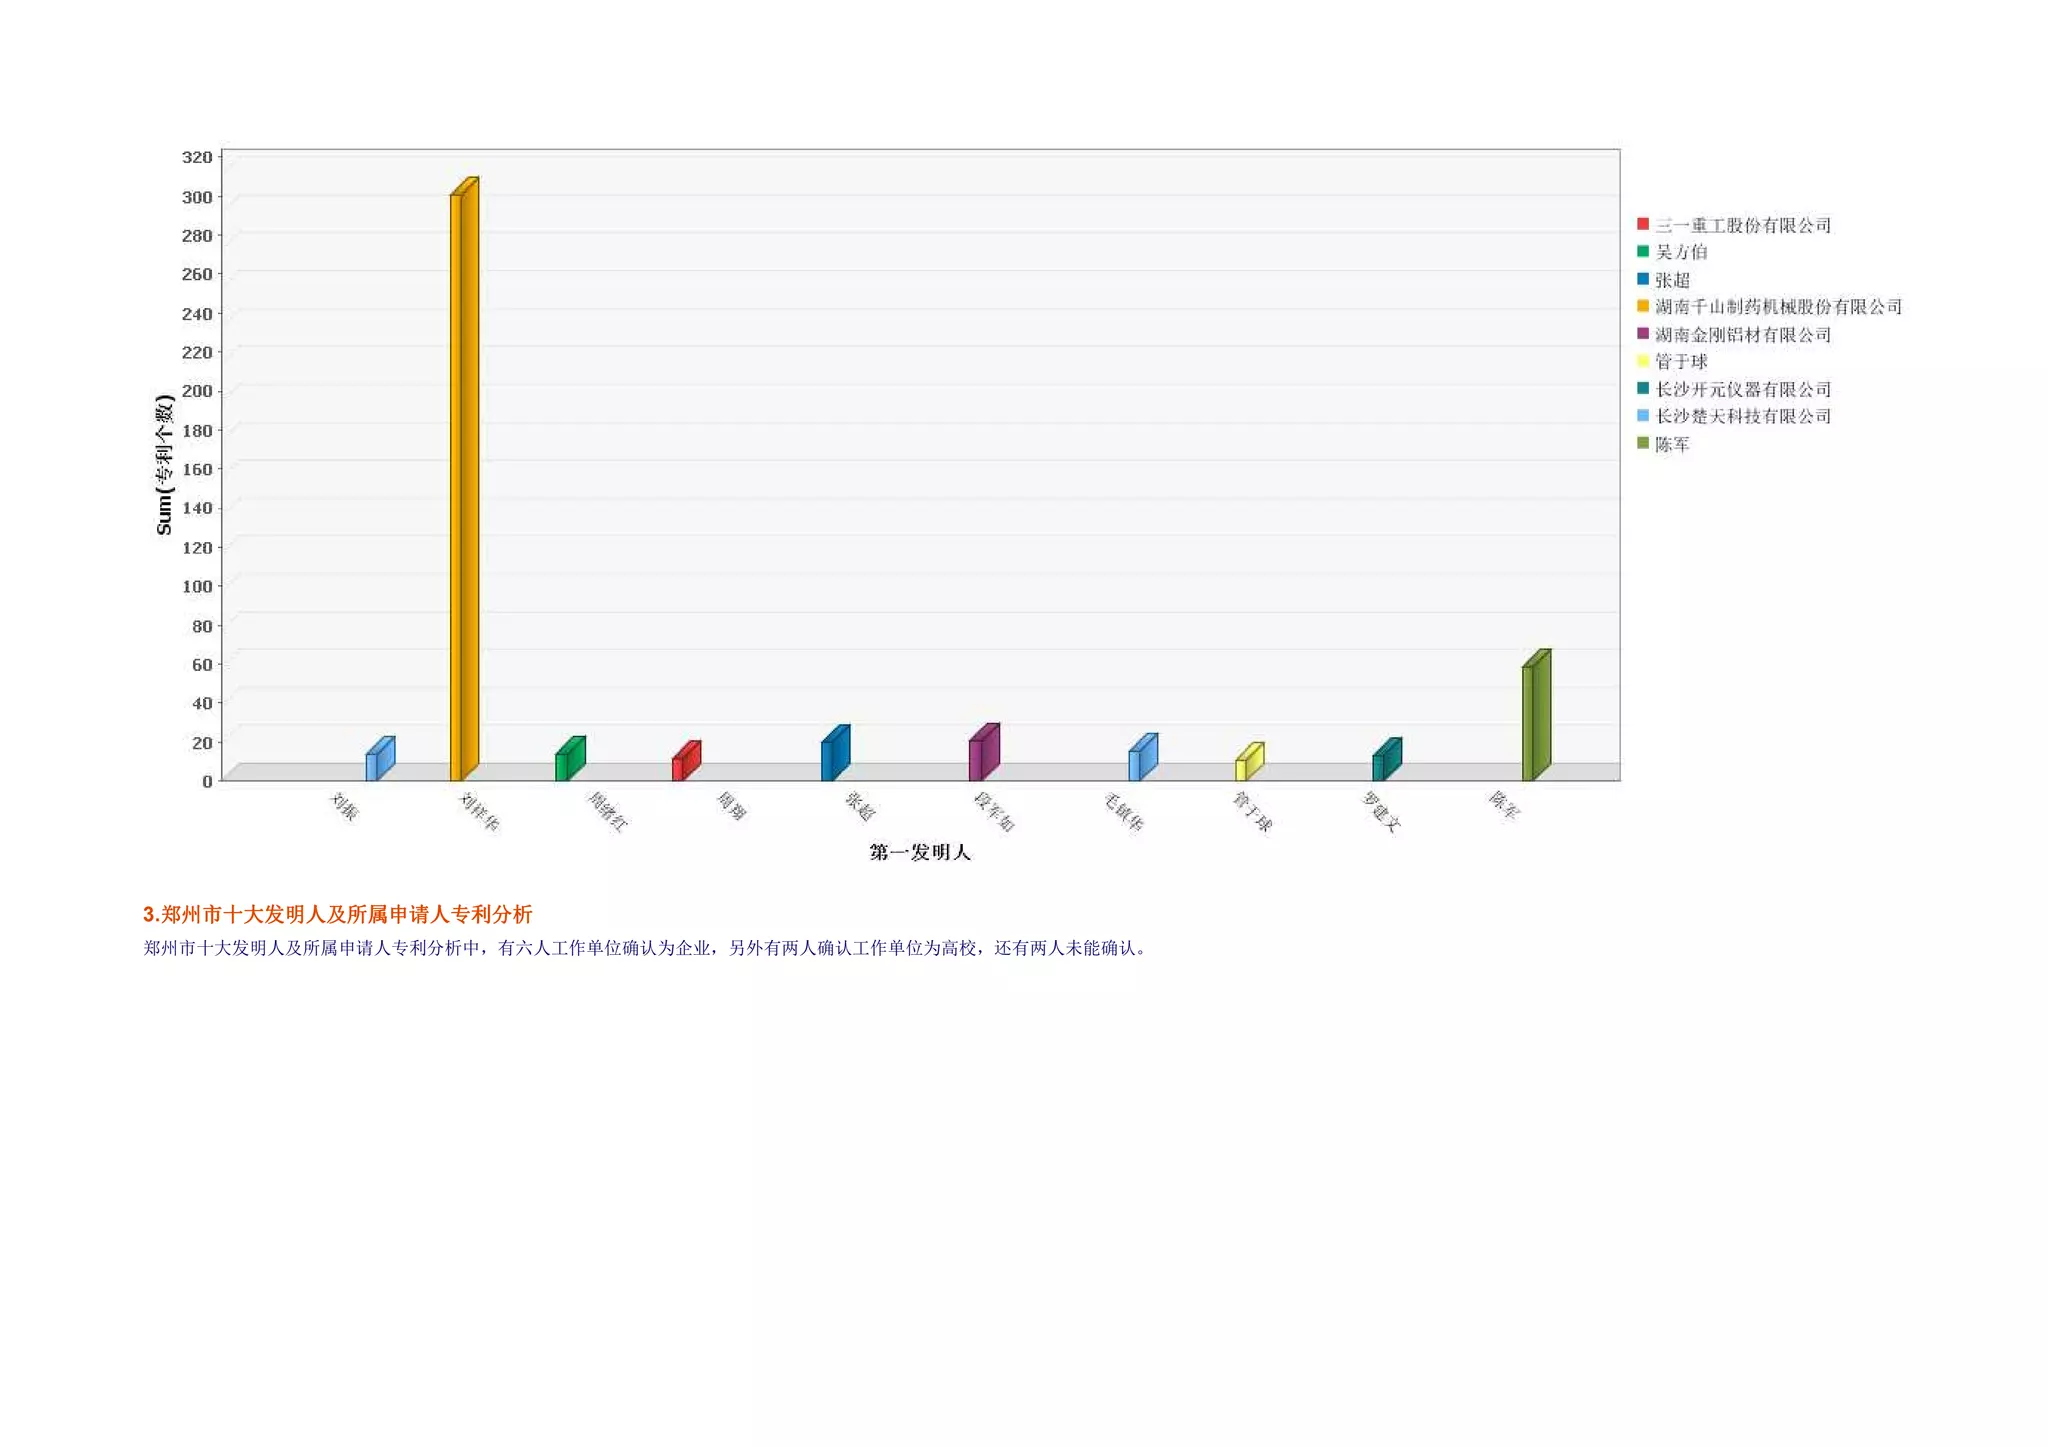
Task: Click legend text 长沙开元仪器有限公司
Action: point(1742,389)
